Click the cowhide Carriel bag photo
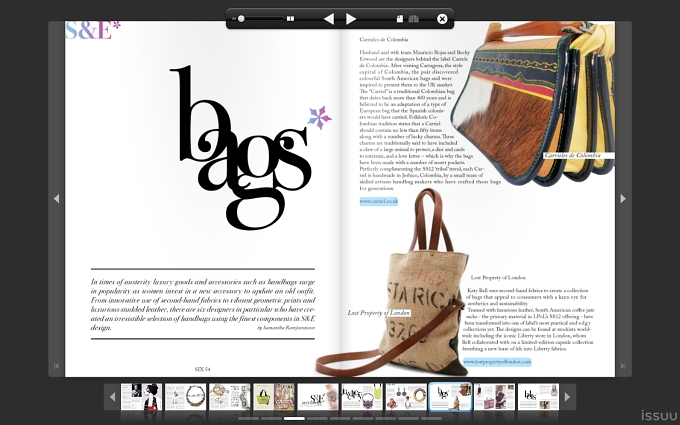 [x=533, y=102]
